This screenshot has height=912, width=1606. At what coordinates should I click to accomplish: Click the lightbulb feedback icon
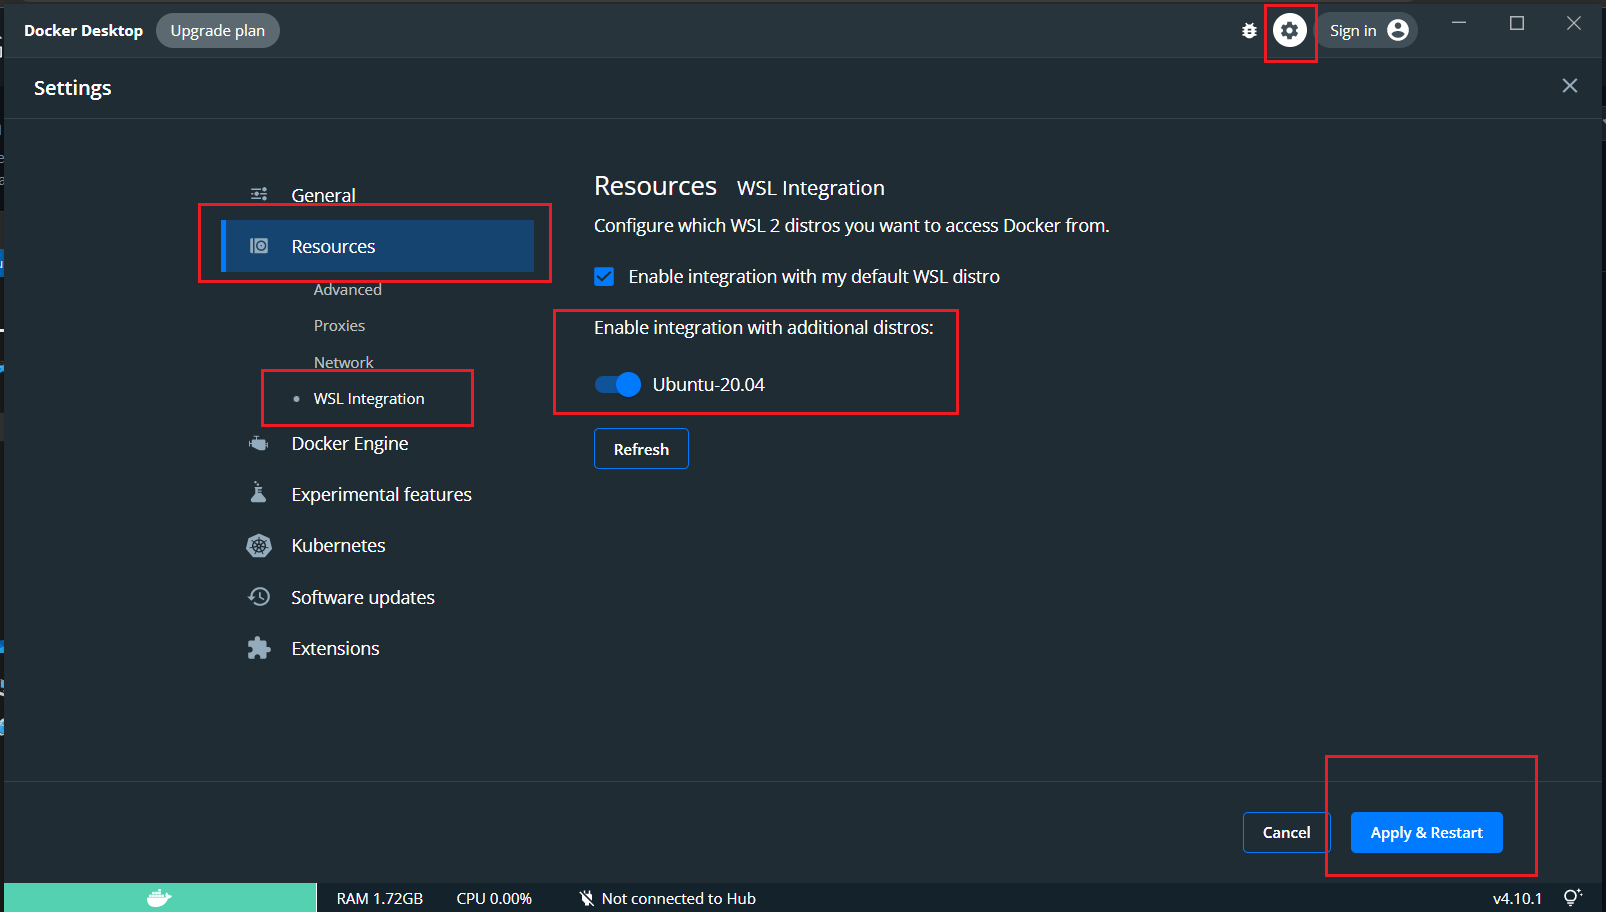point(1572,897)
